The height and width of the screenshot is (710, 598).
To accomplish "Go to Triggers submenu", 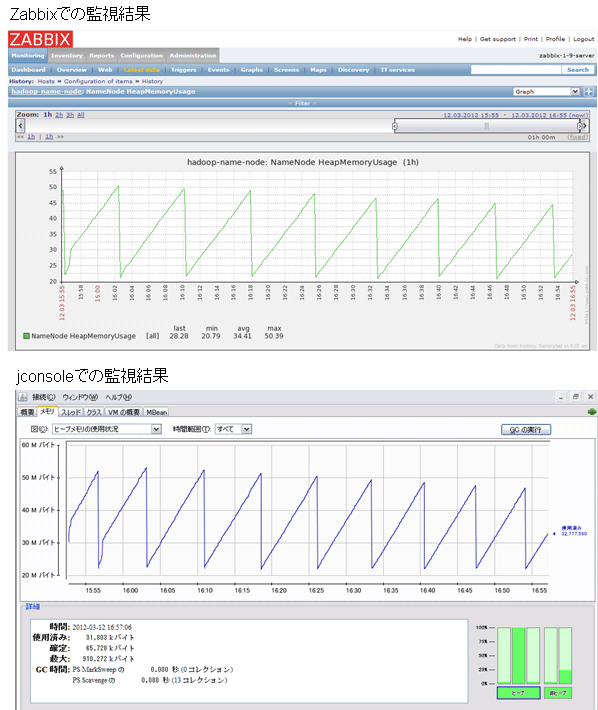I will point(184,70).
